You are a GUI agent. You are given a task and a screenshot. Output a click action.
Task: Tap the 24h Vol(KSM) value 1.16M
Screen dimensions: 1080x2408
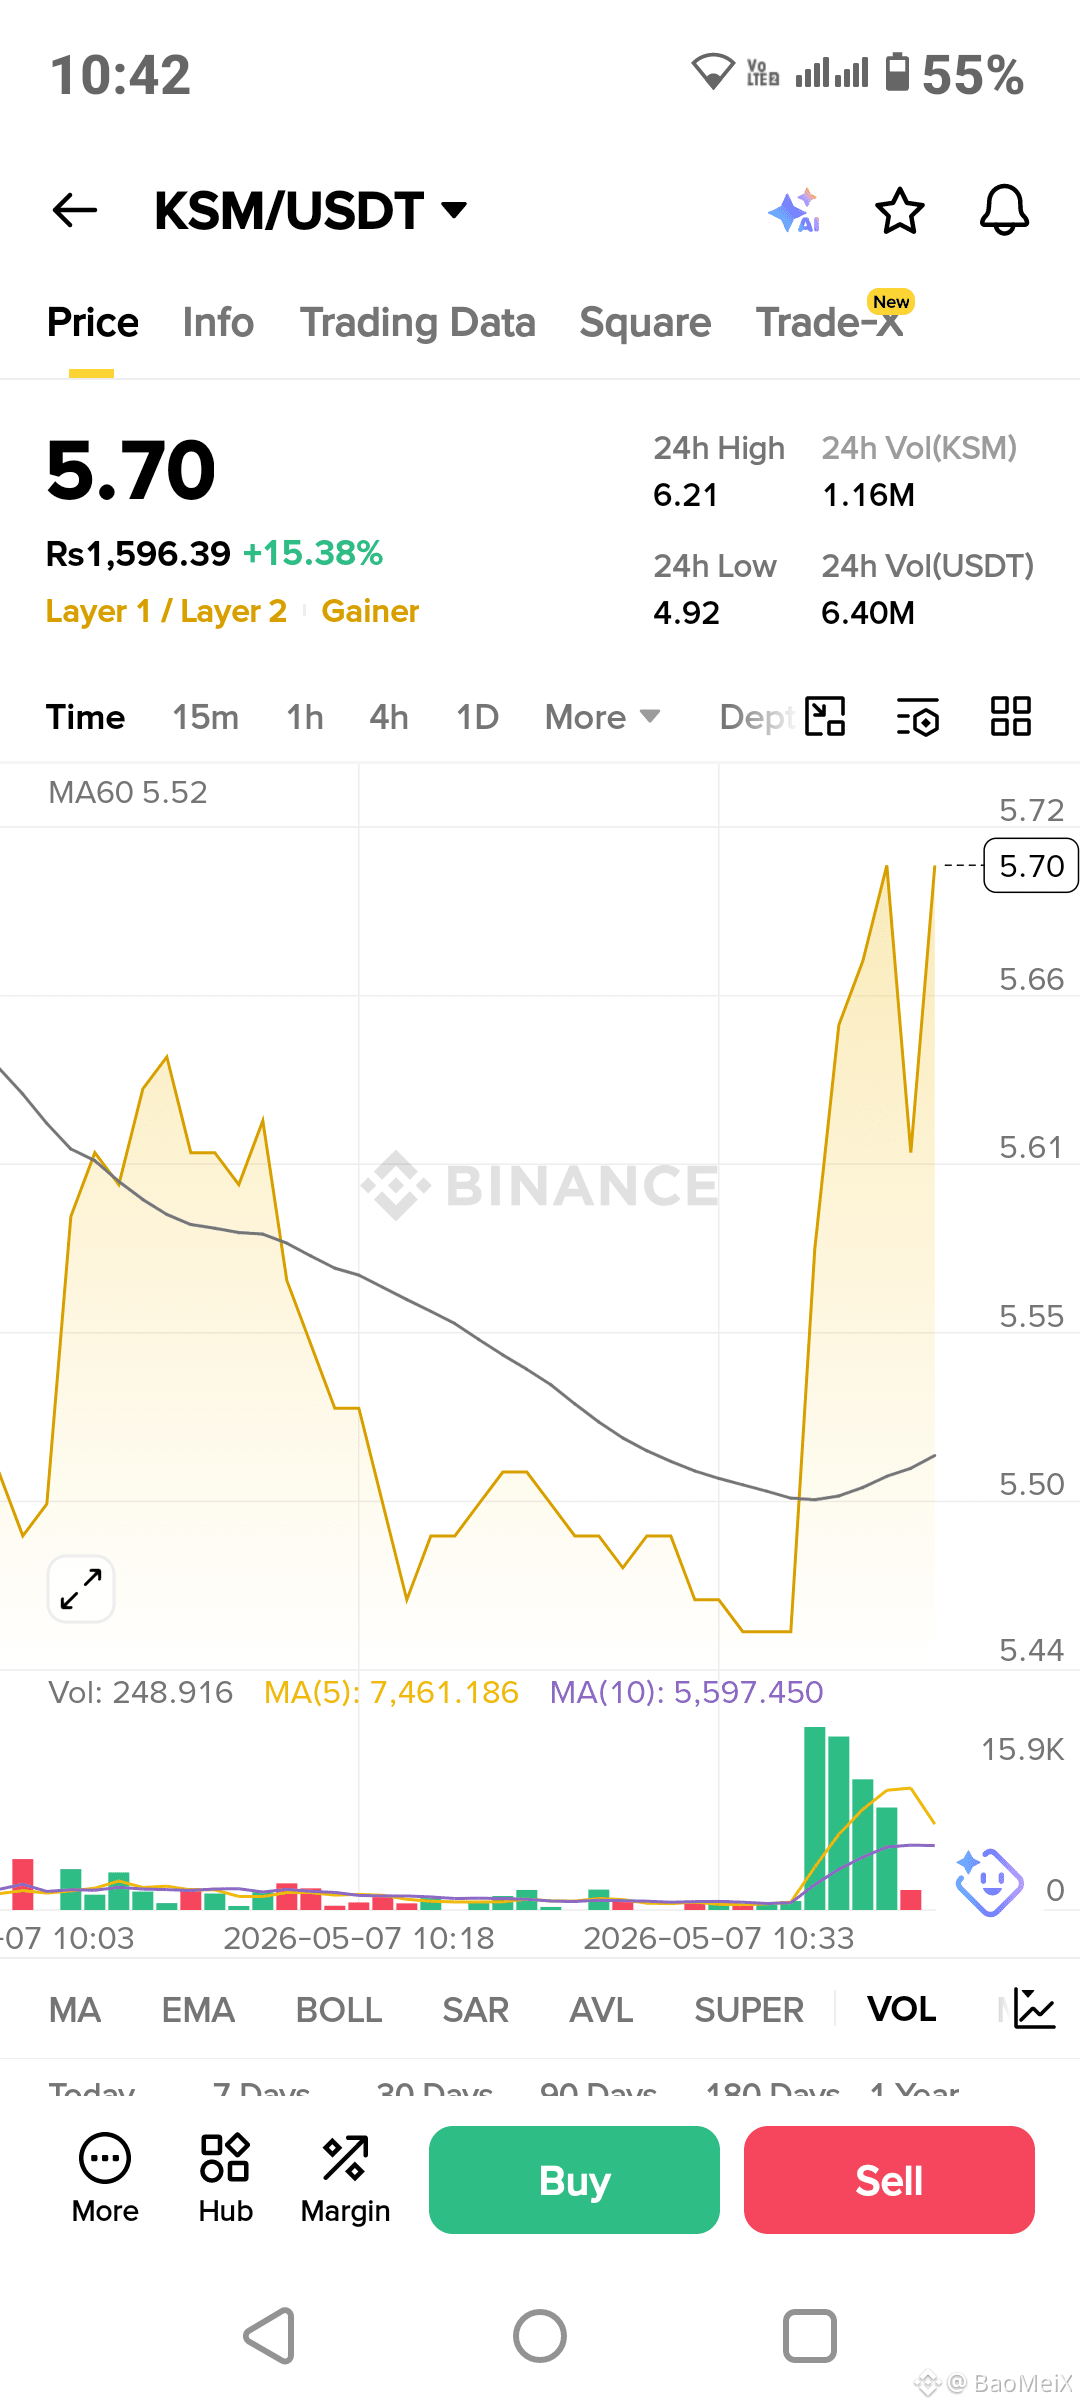[868, 495]
